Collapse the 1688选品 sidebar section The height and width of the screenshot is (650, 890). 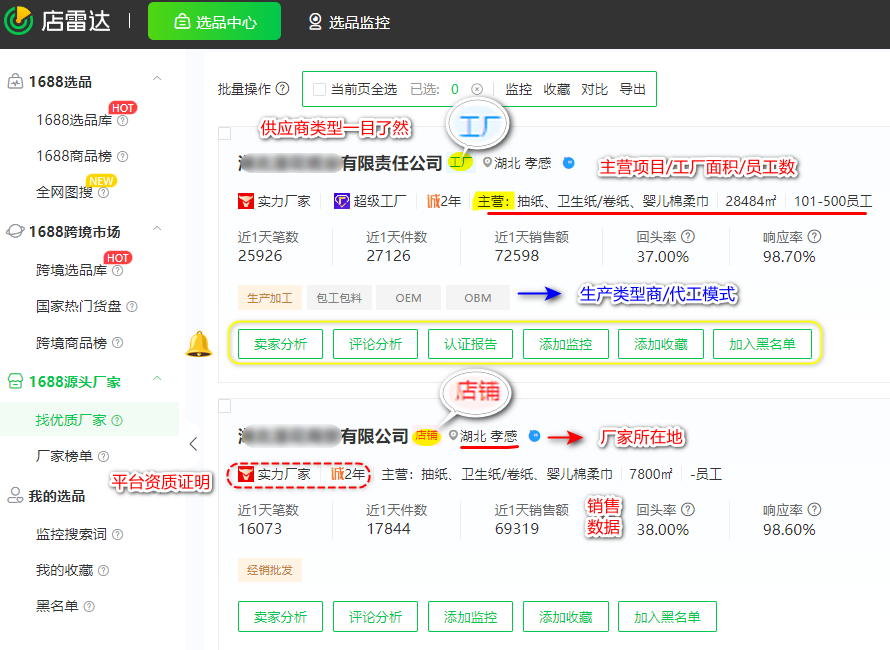pyautogui.click(x=156, y=77)
